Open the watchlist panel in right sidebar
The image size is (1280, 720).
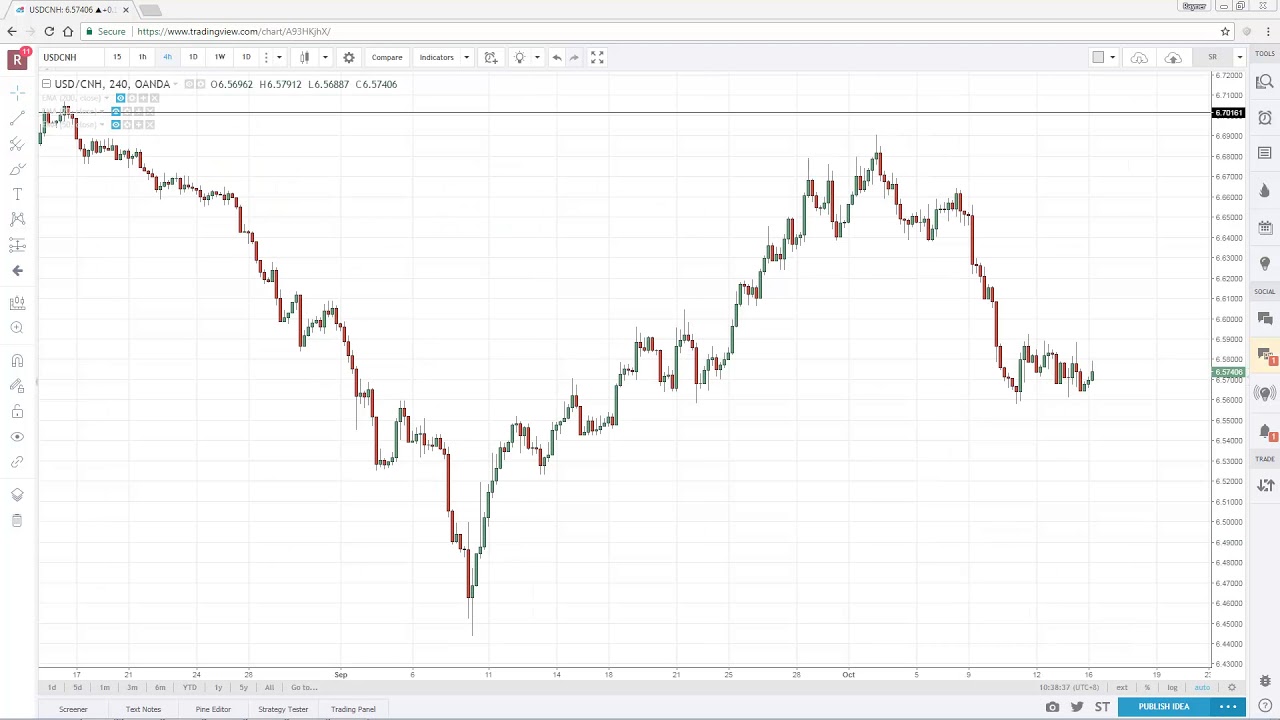[1265, 82]
